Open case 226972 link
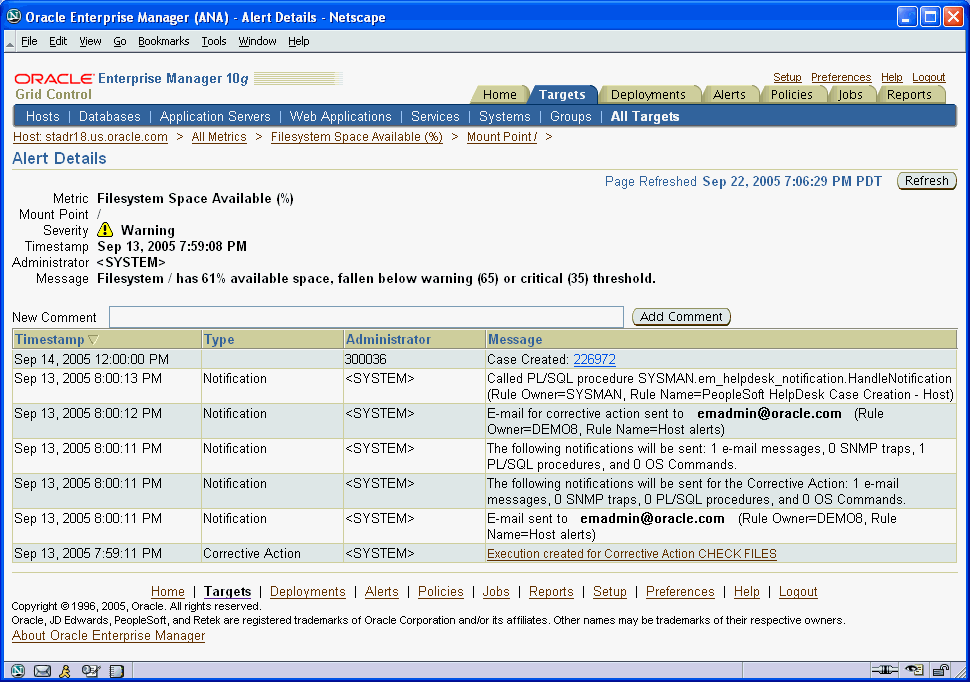The image size is (970, 682). [596, 359]
